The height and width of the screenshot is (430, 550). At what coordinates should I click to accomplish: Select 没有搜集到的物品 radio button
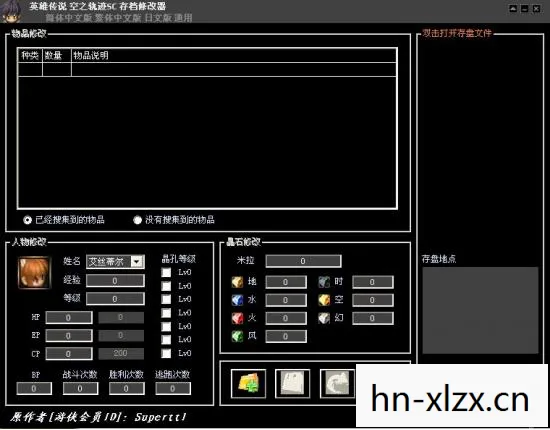click(x=138, y=220)
